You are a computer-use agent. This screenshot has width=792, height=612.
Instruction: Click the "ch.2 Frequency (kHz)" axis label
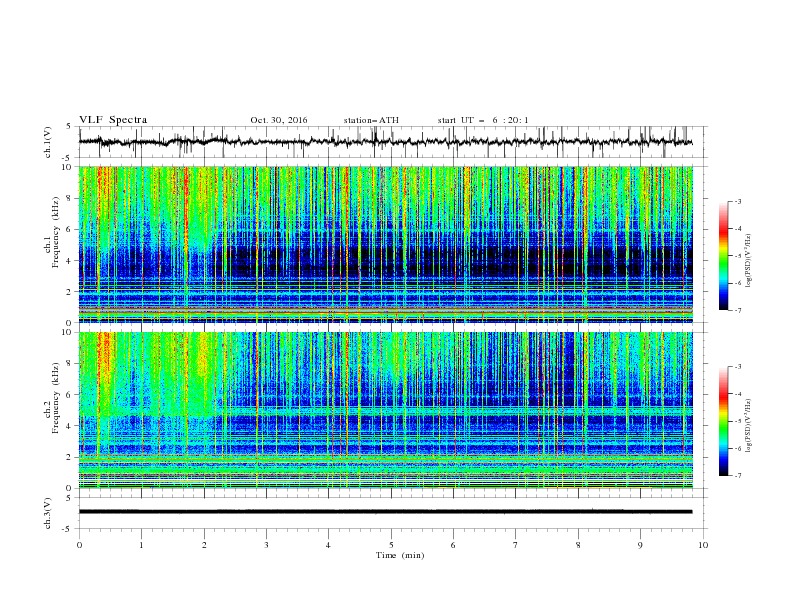coord(52,398)
